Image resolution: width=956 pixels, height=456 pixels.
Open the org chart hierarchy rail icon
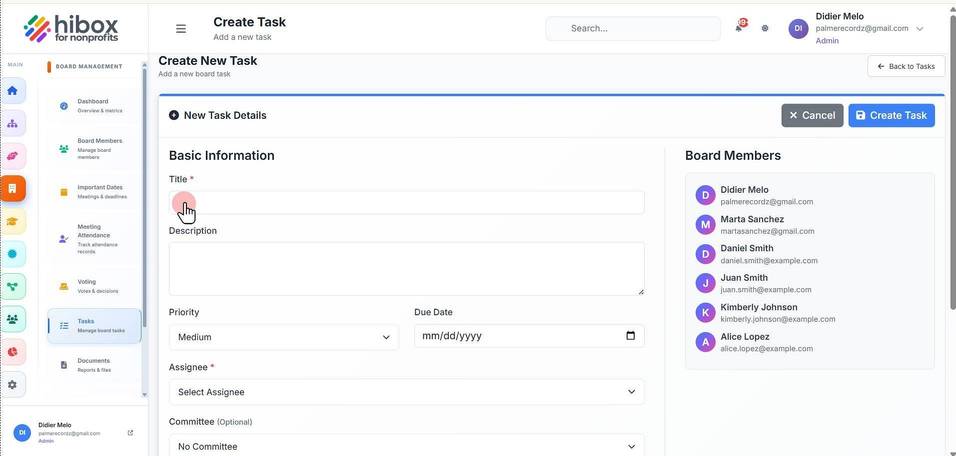click(12, 124)
